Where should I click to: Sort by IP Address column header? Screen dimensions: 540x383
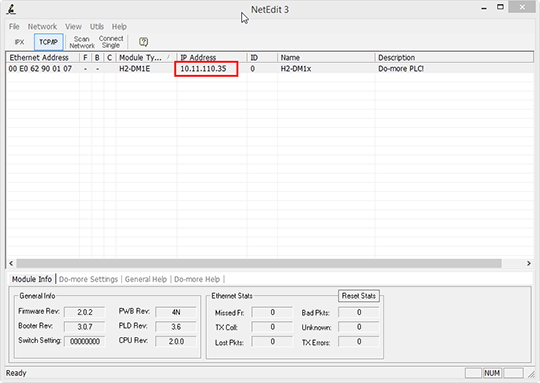[212, 58]
